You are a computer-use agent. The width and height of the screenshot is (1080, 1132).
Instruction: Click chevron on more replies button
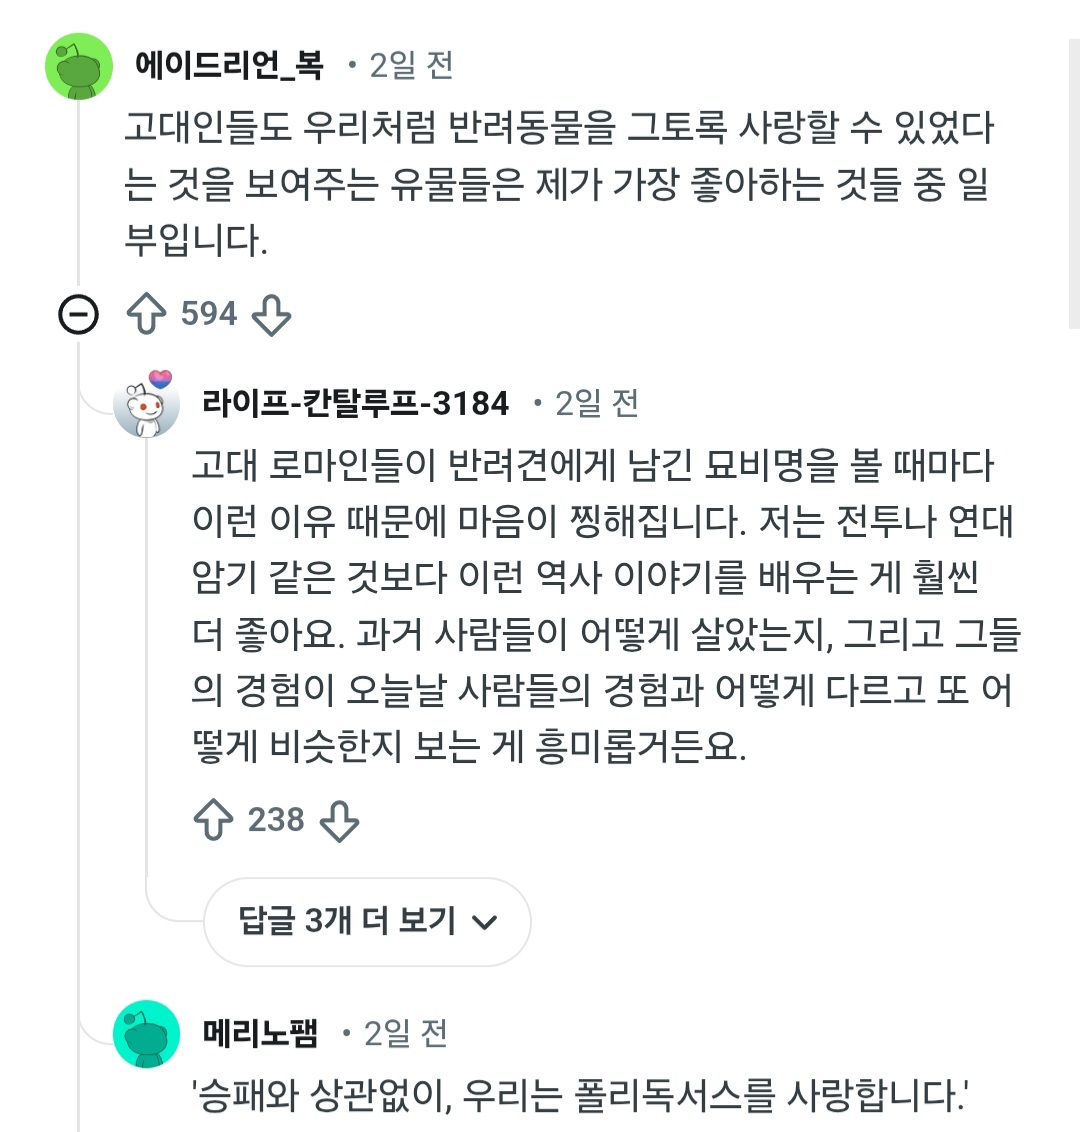[484, 923]
